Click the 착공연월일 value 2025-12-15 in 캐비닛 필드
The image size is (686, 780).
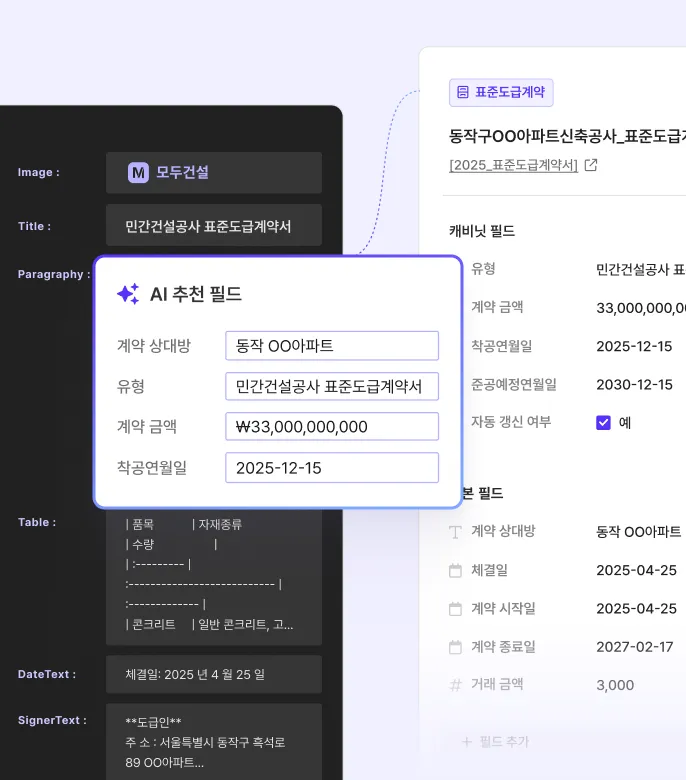click(634, 346)
